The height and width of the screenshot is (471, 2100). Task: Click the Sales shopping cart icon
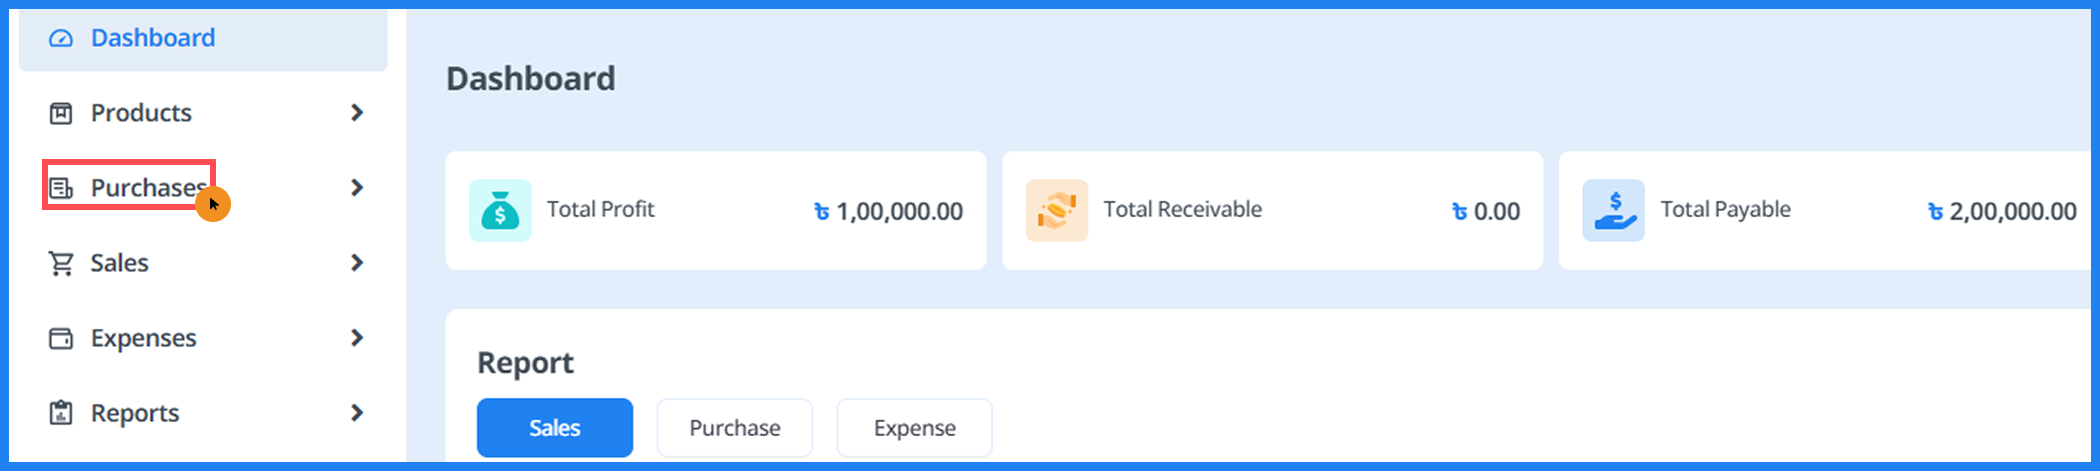click(61, 263)
